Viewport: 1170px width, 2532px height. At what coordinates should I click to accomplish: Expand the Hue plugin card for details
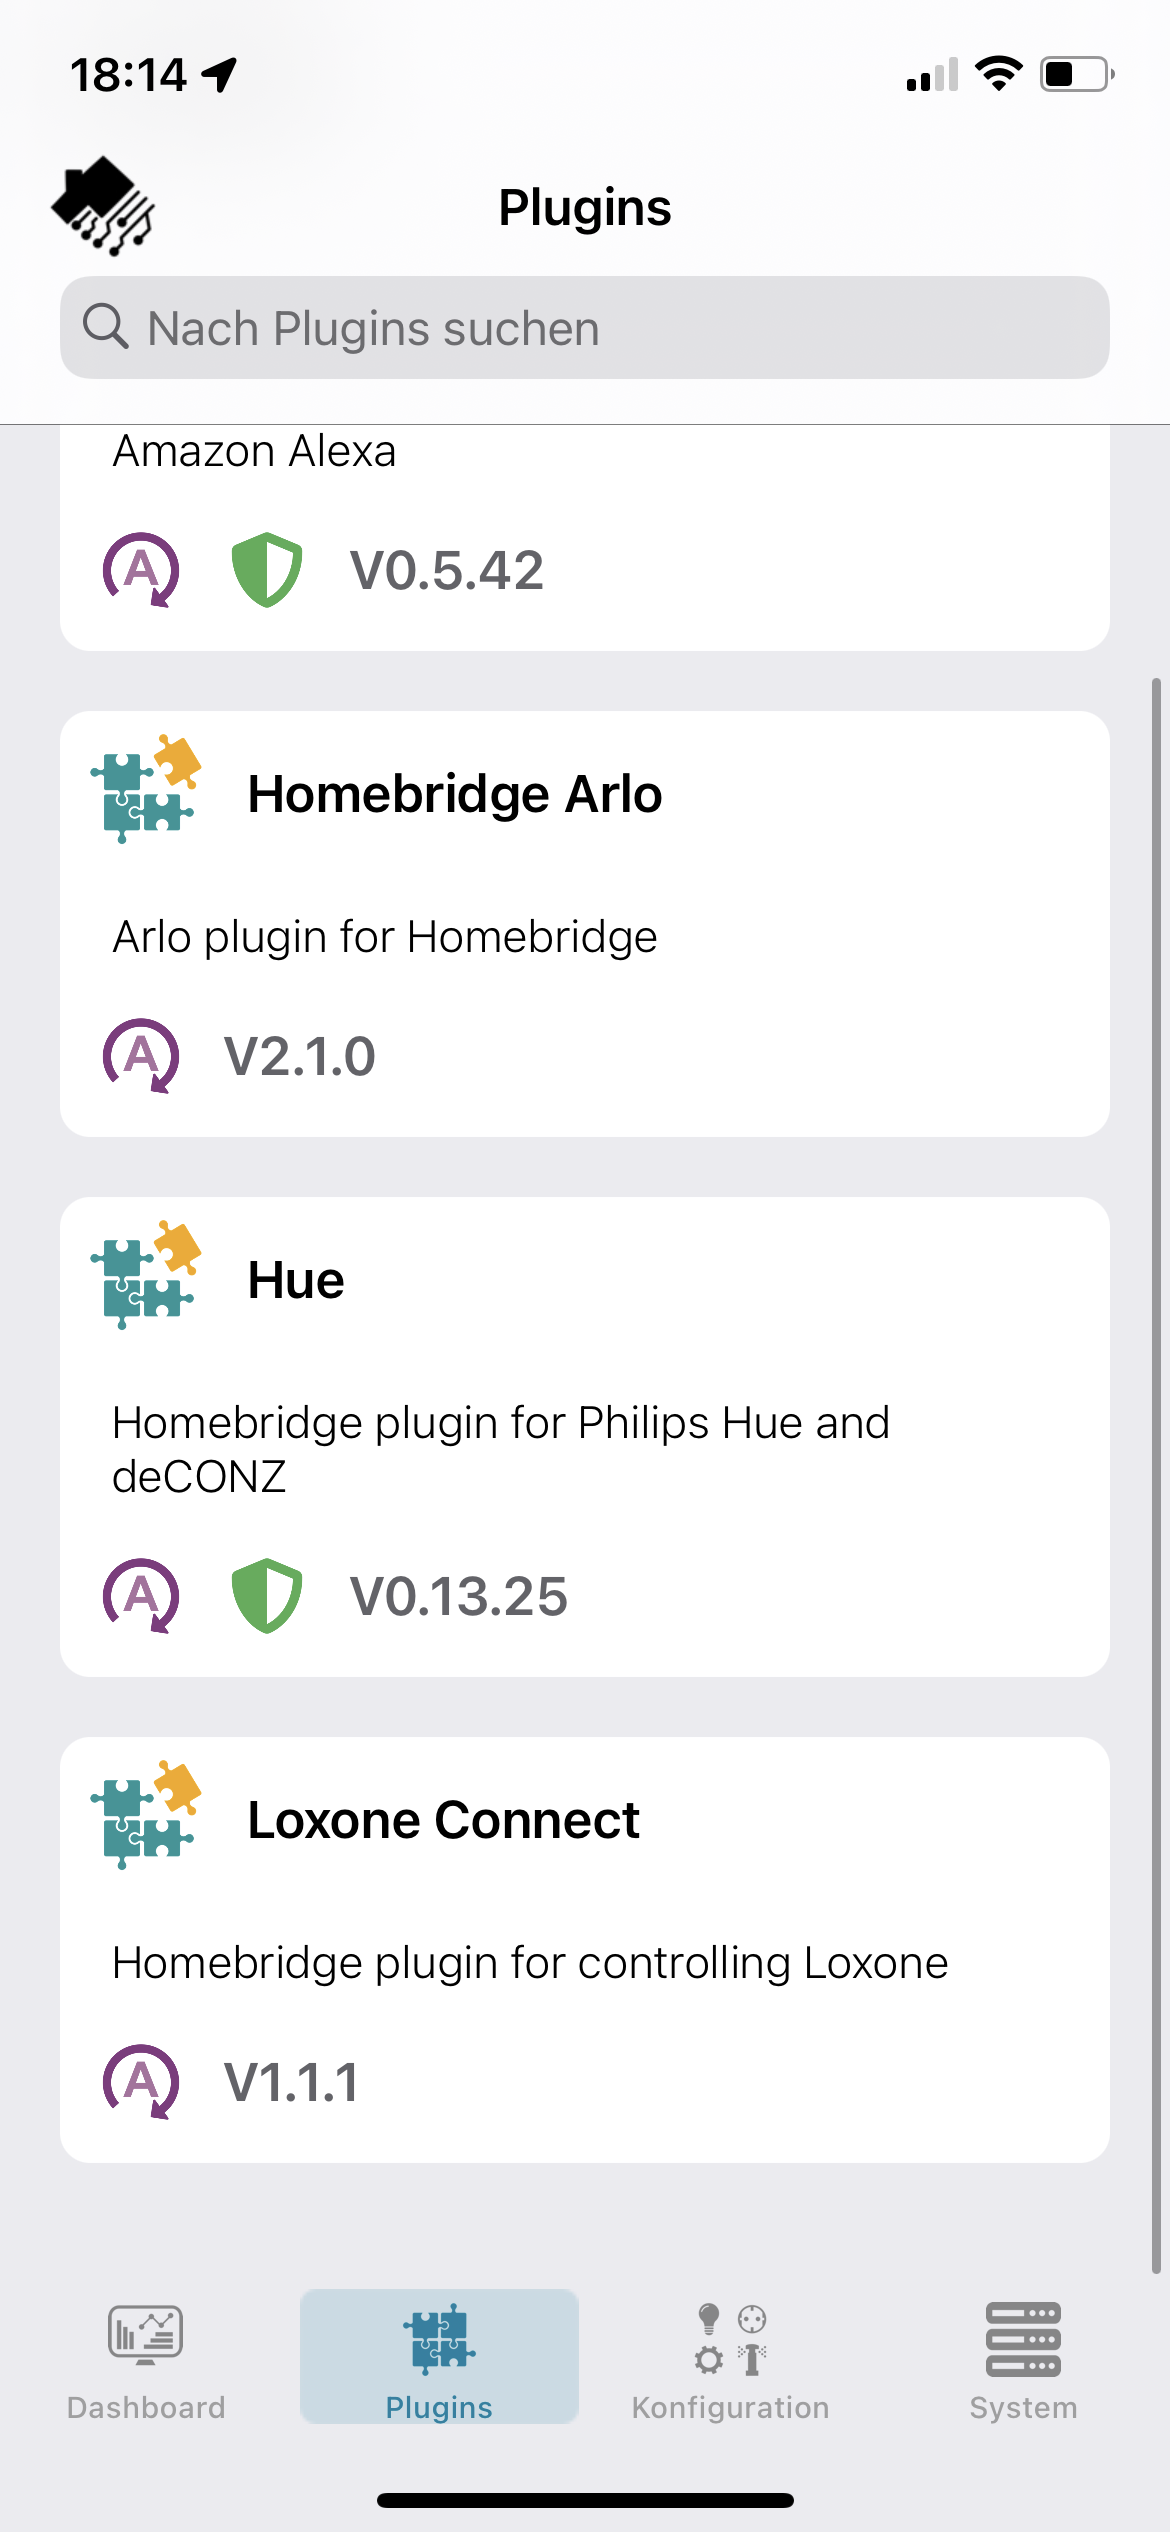tap(585, 1430)
